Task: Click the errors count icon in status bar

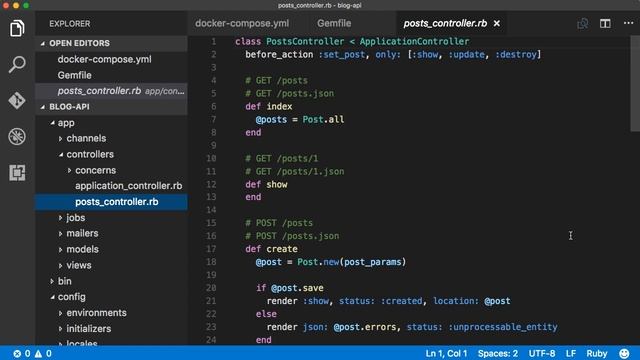Action: (17, 353)
